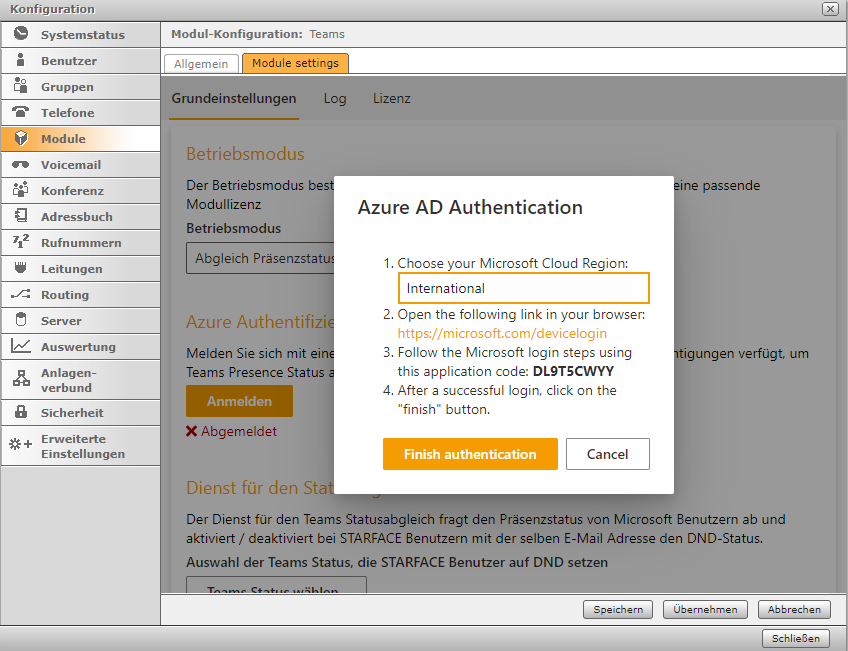Click the Speichern button
This screenshot has width=848, height=651.
click(x=618, y=609)
